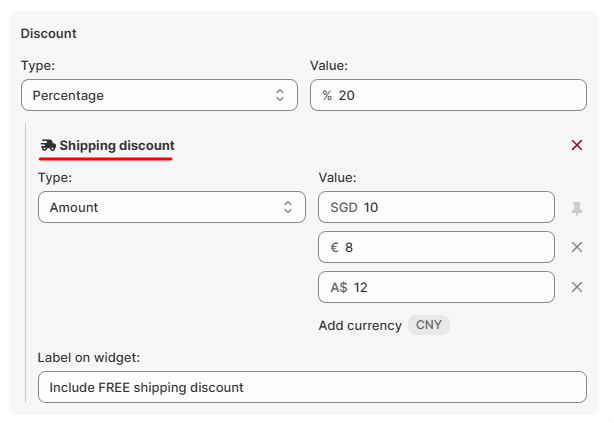This screenshot has width=614, height=423.
Task: Click the SGD currency prefix
Action: (x=343, y=208)
